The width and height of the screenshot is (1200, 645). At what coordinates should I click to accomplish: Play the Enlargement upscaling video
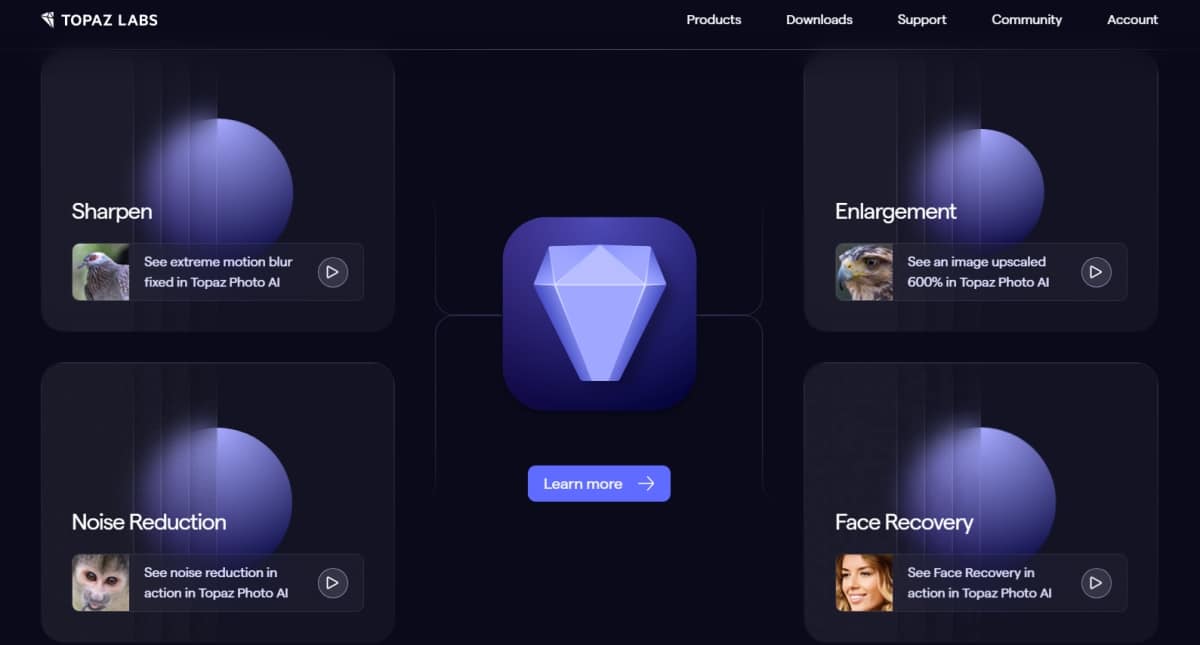point(1096,272)
